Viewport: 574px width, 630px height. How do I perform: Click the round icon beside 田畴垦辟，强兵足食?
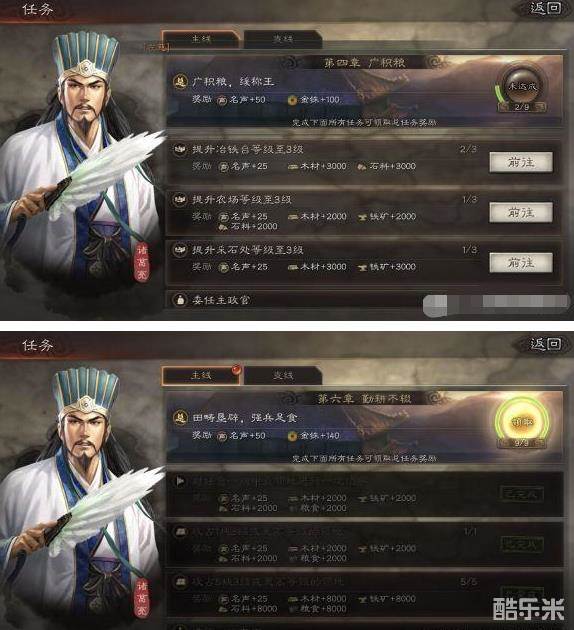tap(180, 417)
